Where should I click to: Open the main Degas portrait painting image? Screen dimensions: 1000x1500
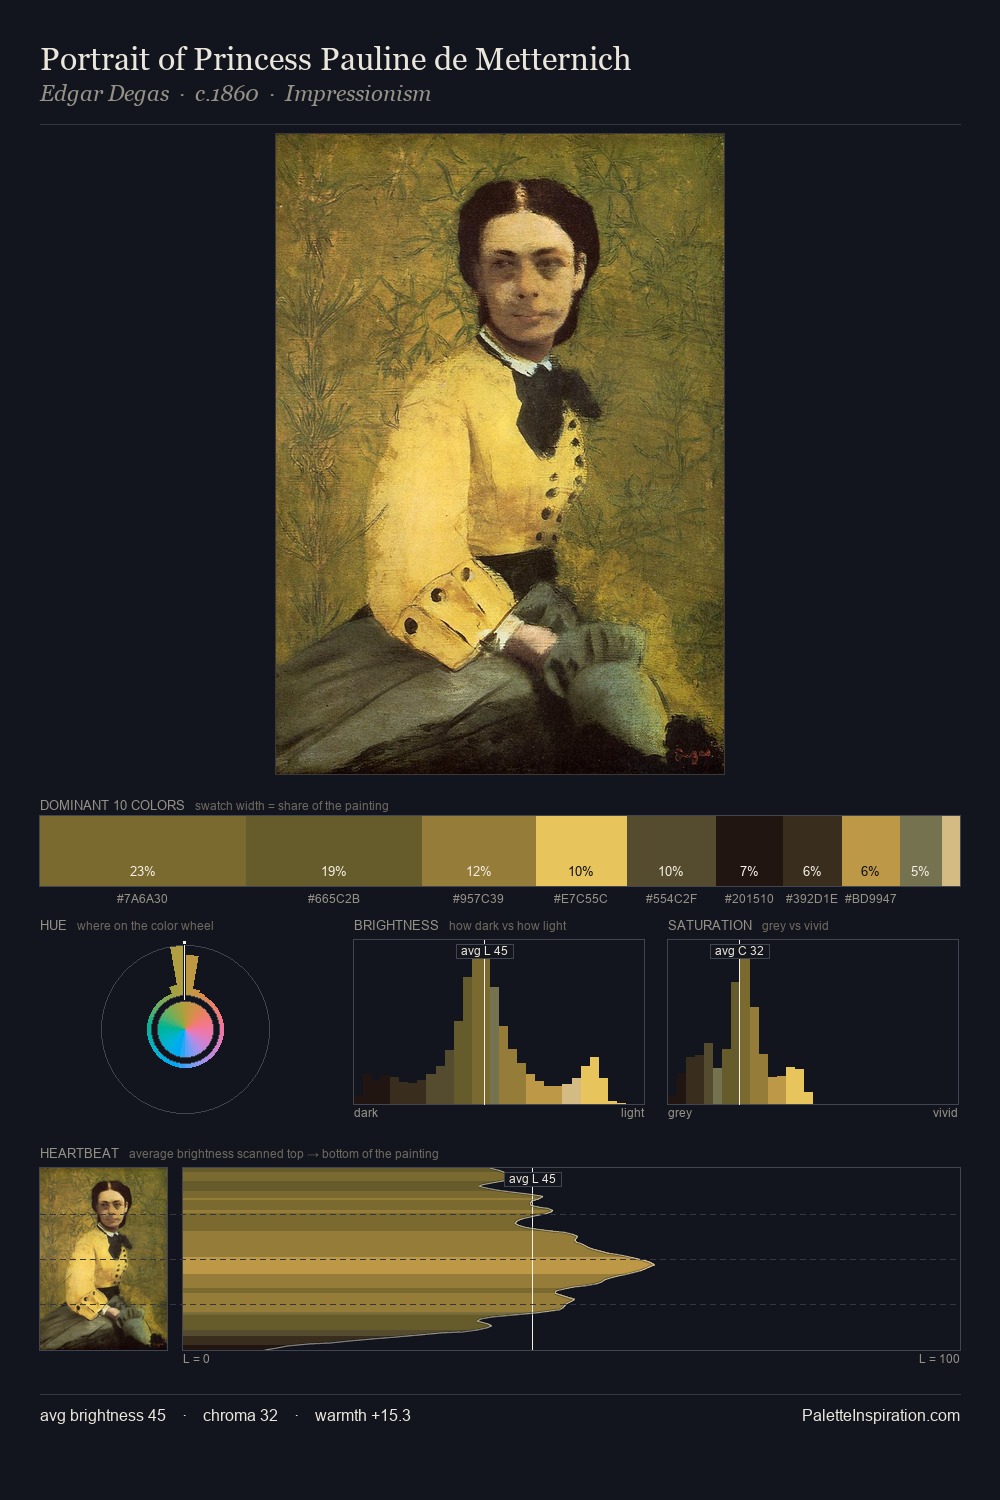click(x=500, y=454)
